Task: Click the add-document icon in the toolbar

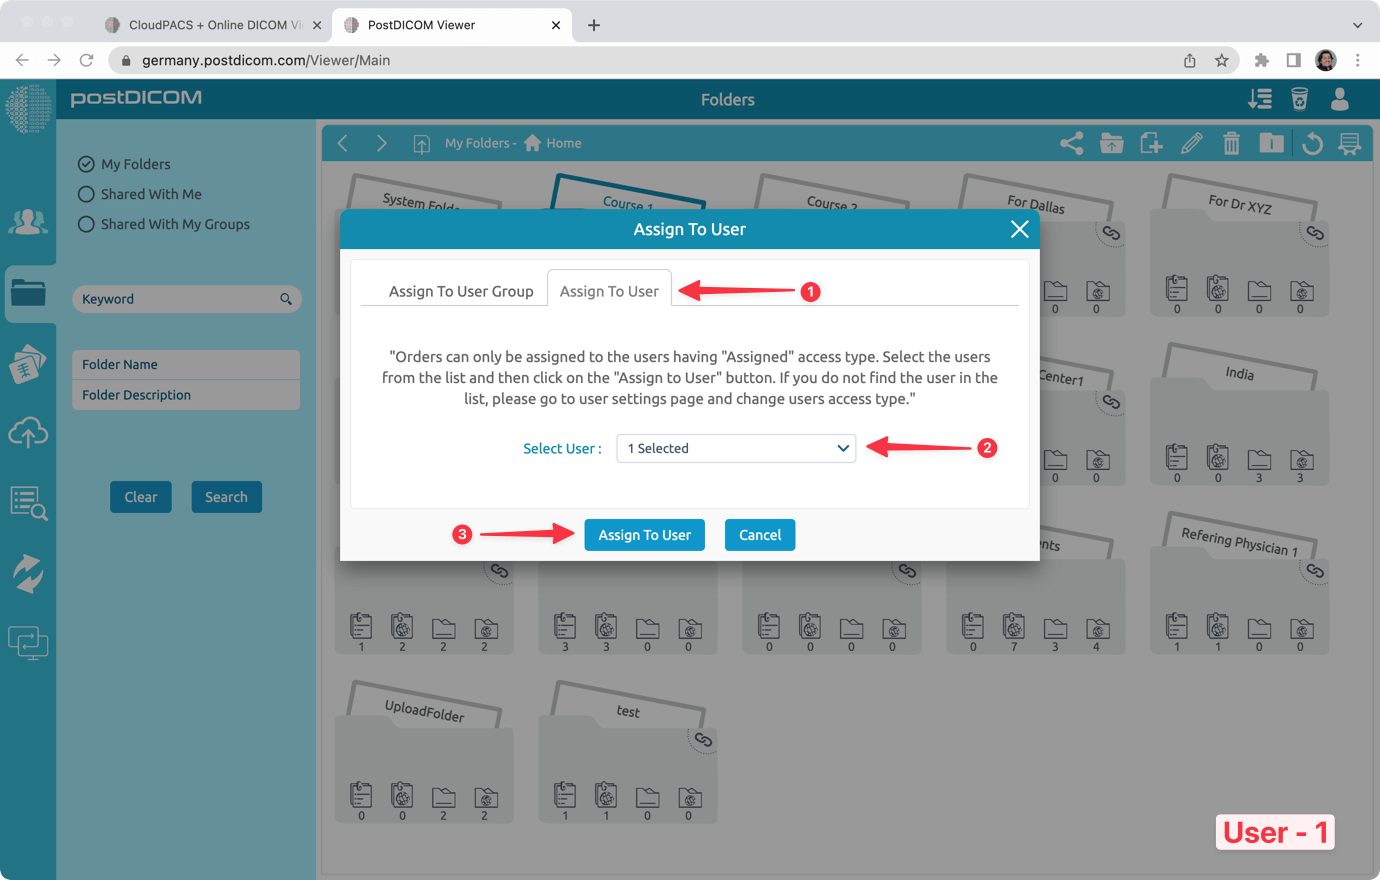Action: point(1151,143)
